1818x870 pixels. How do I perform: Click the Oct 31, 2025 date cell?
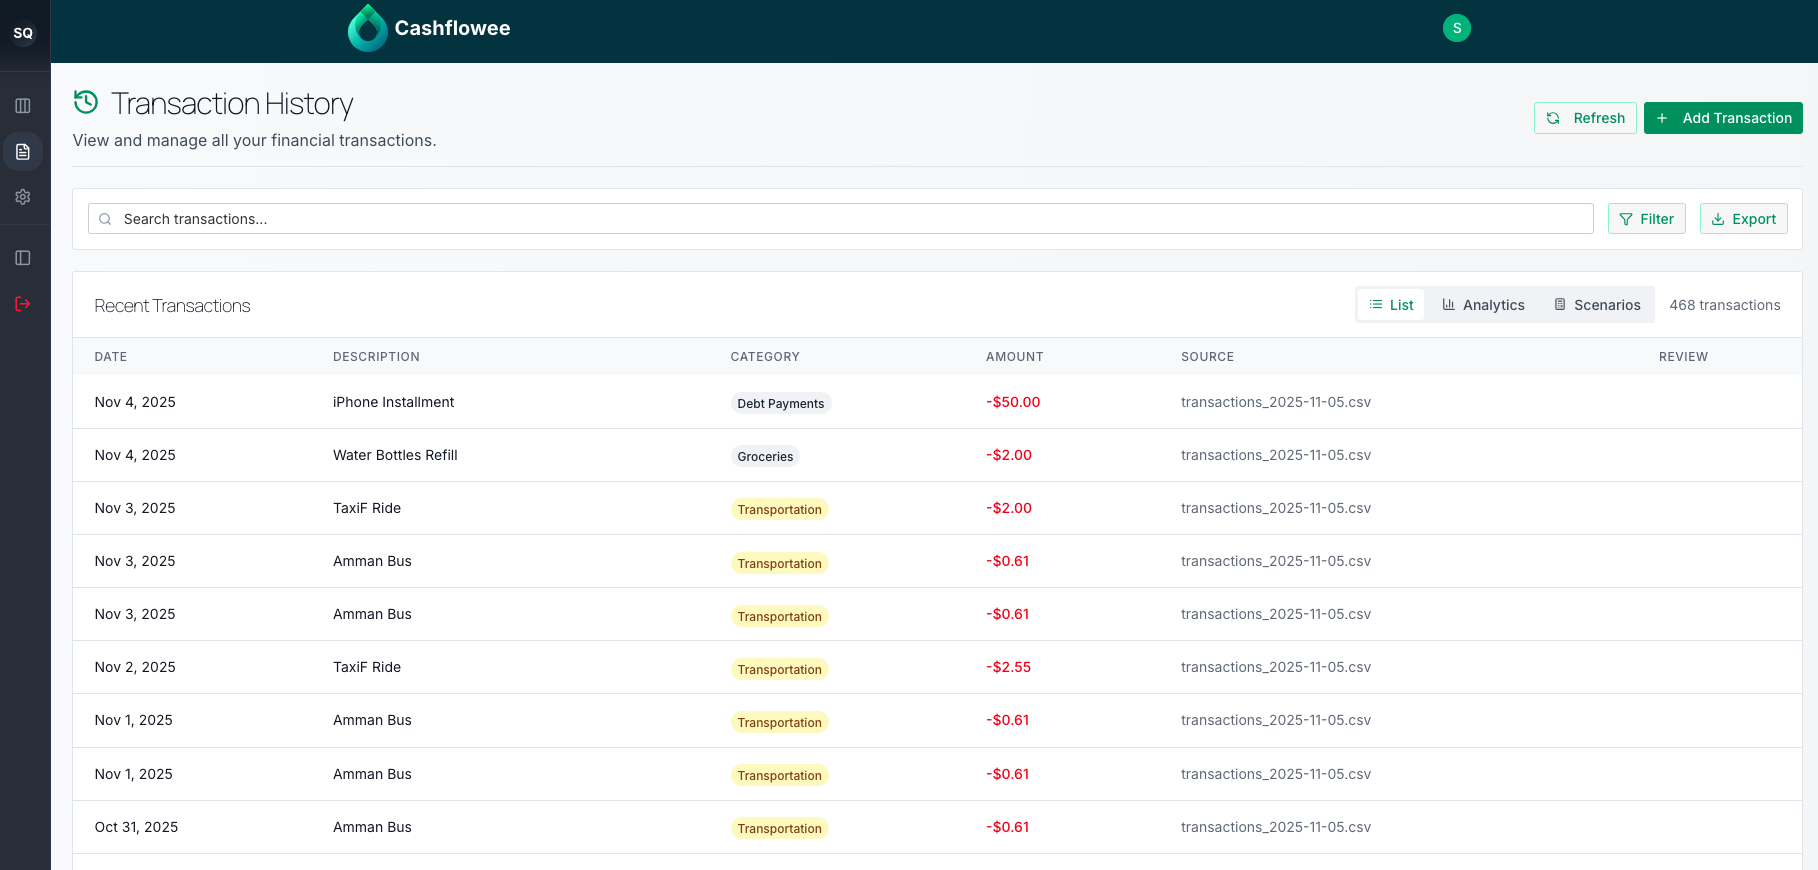136,827
